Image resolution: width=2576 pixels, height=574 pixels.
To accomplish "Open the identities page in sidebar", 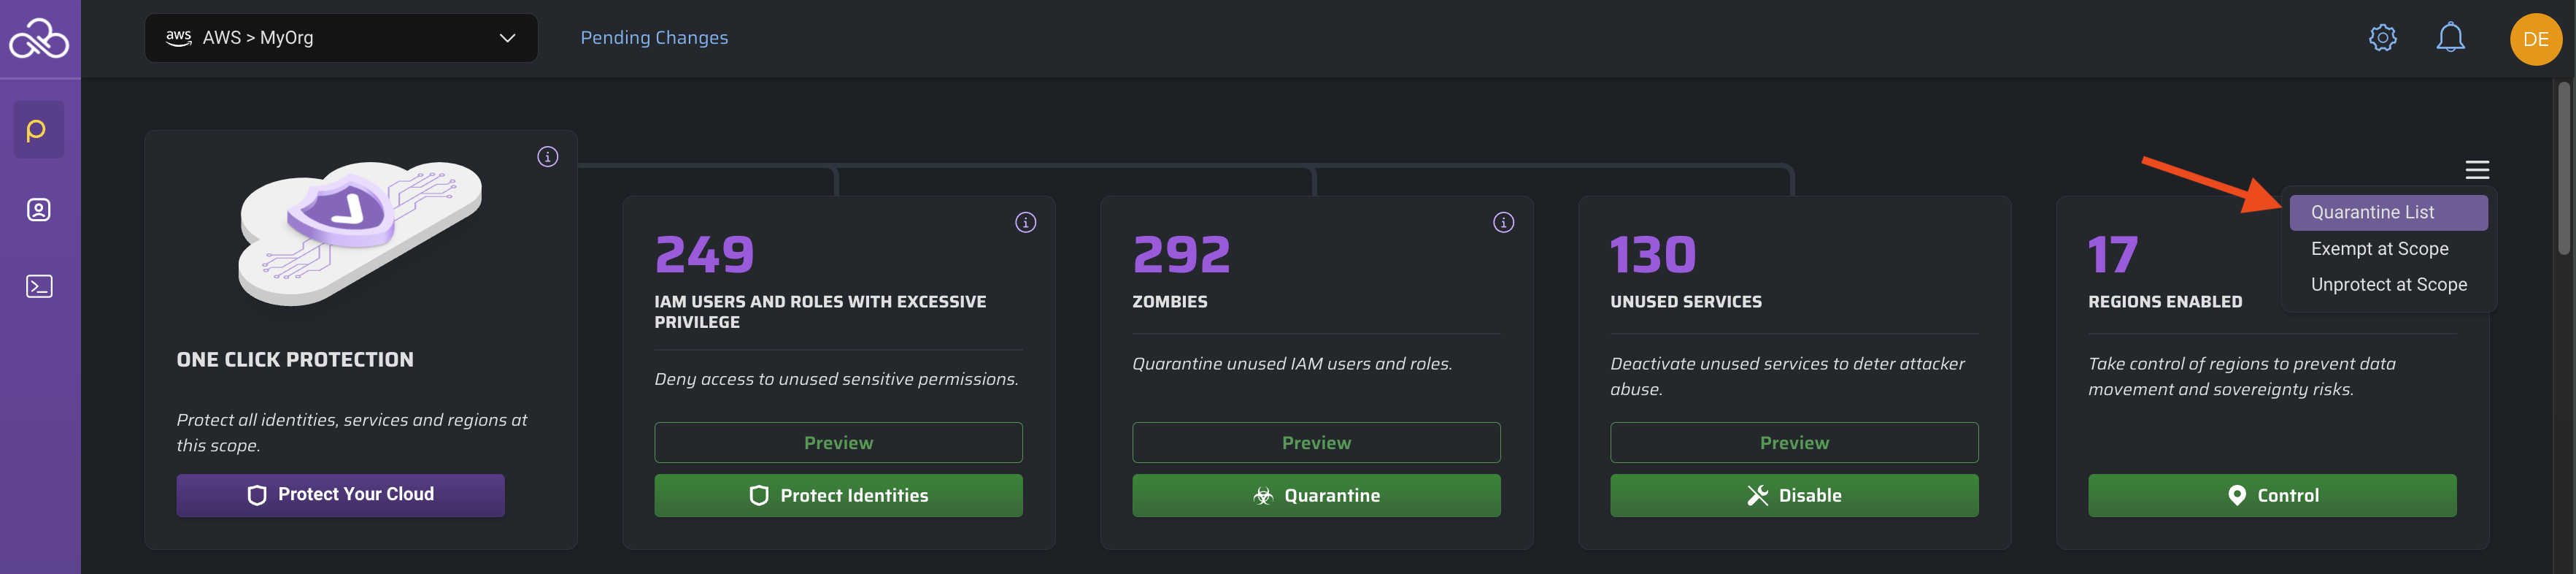I will pyautogui.click(x=39, y=210).
